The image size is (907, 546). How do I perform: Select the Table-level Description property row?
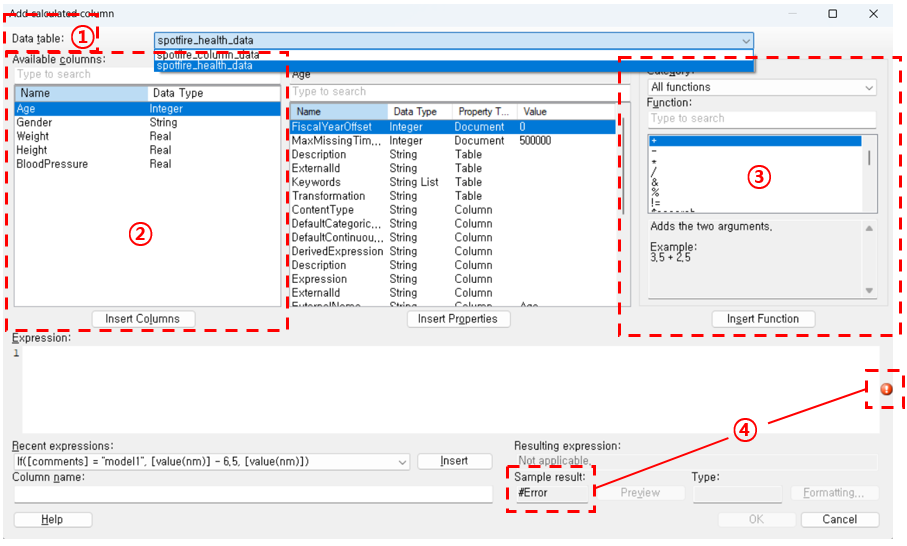pos(453,154)
